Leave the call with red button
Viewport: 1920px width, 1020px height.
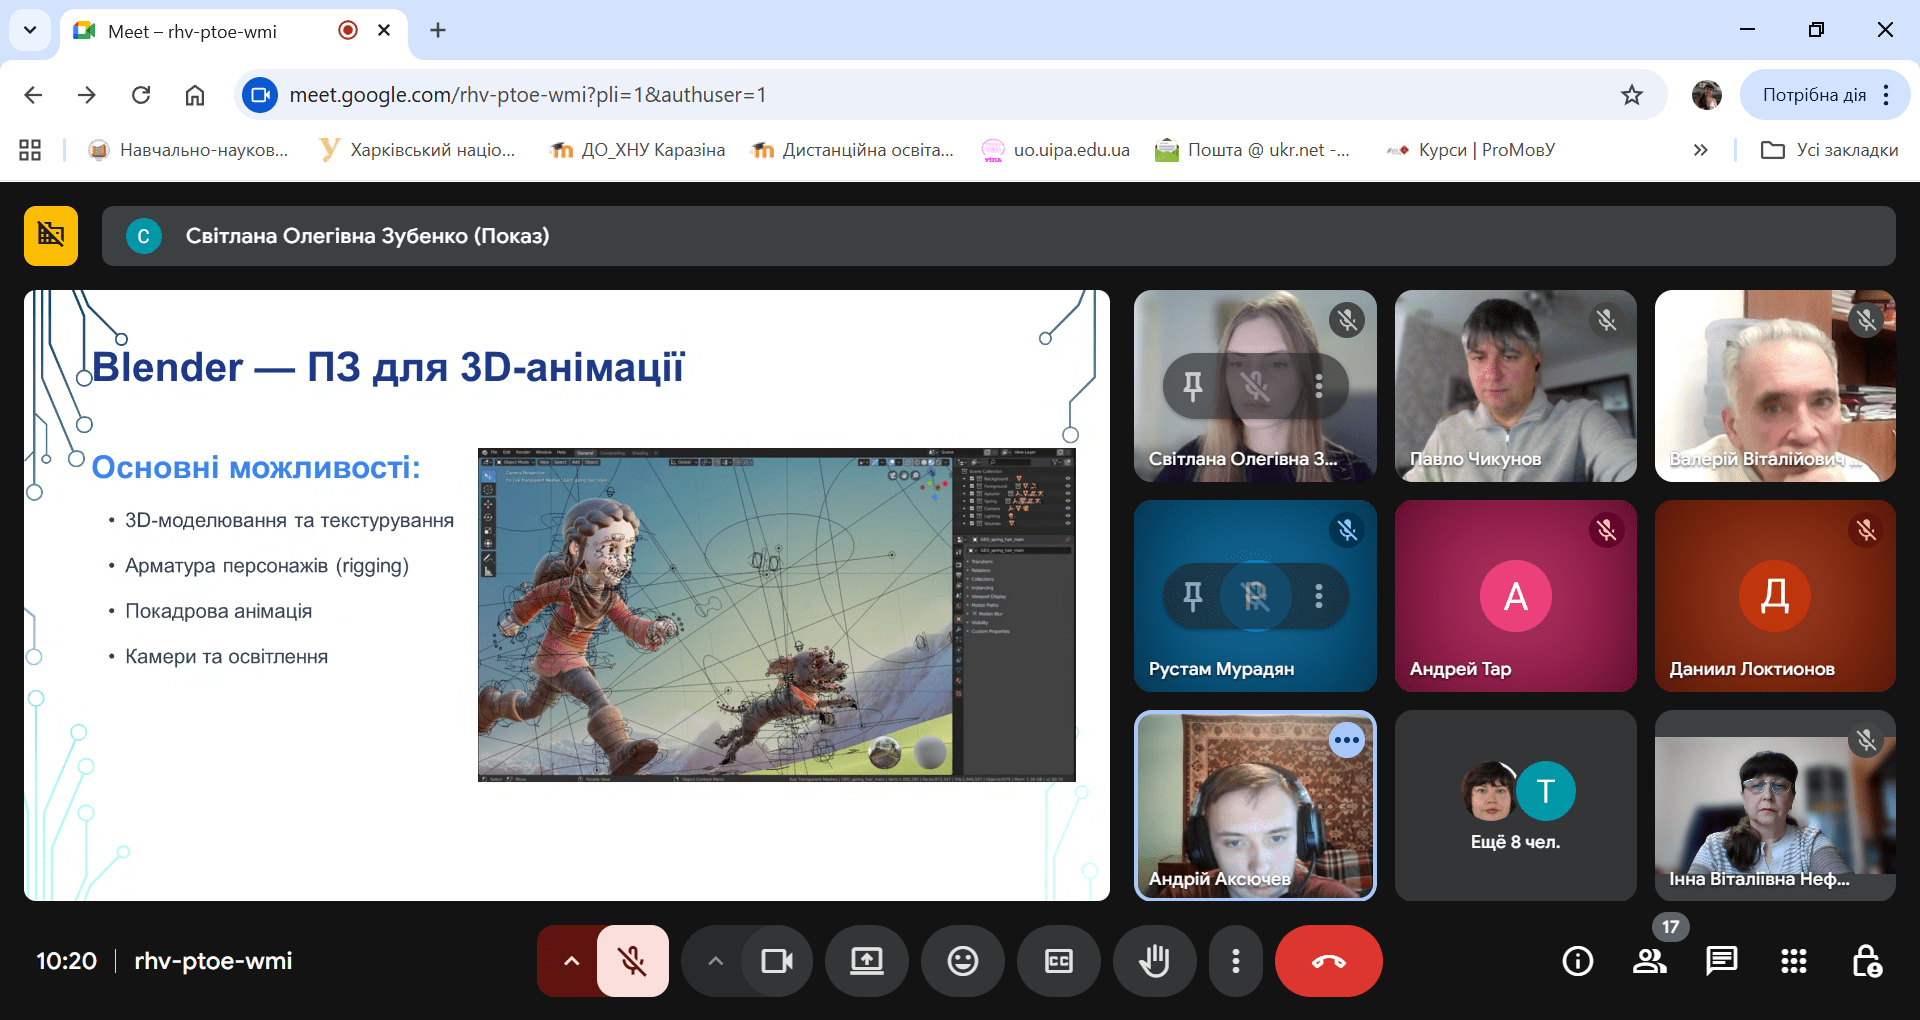(1328, 961)
